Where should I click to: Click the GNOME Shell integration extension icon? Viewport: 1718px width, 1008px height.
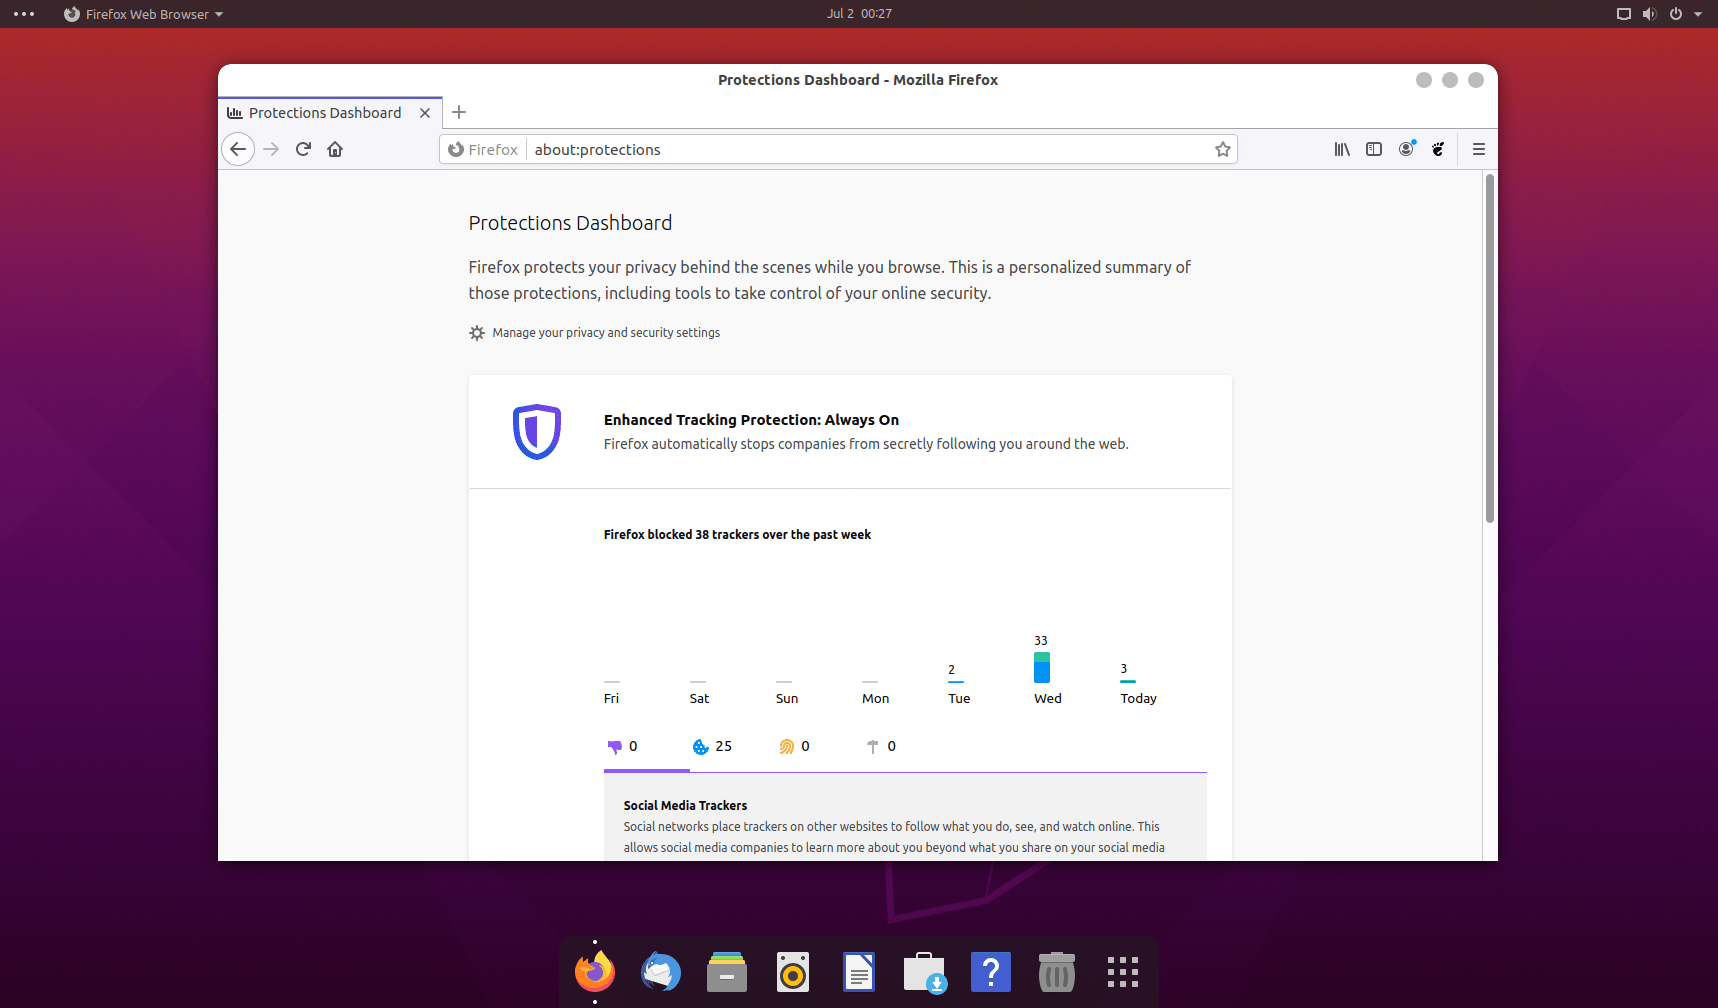pyautogui.click(x=1438, y=149)
